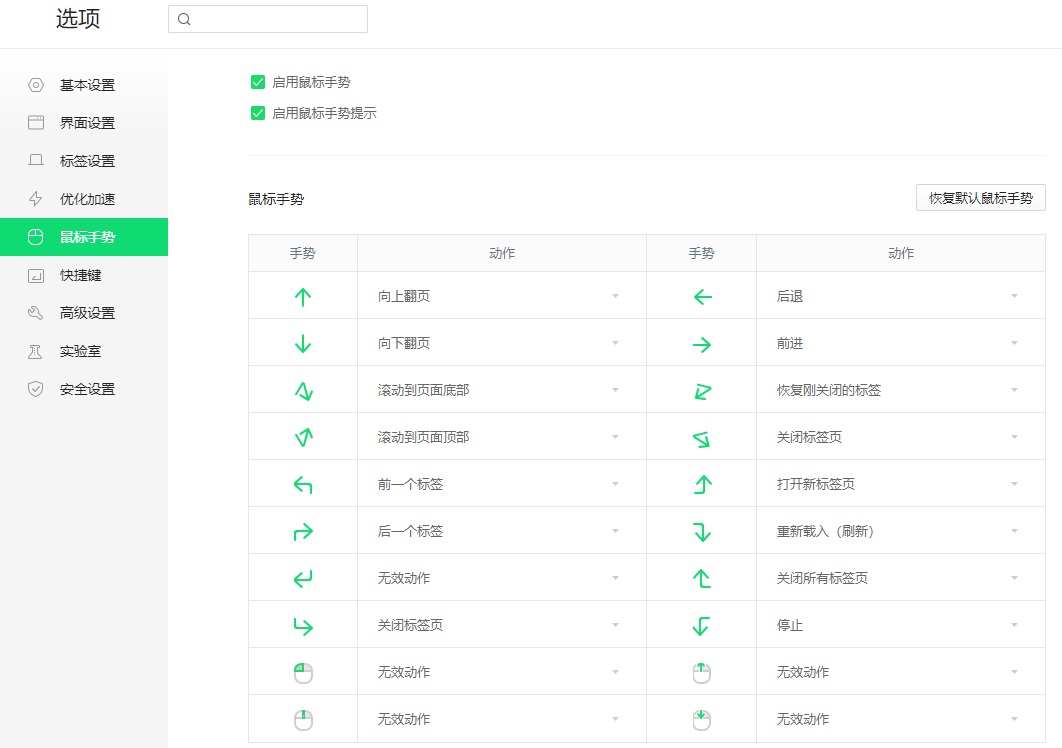Go to 安全设置 in the sidebar
The height and width of the screenshot is (748, 1062).
(86, 389)
